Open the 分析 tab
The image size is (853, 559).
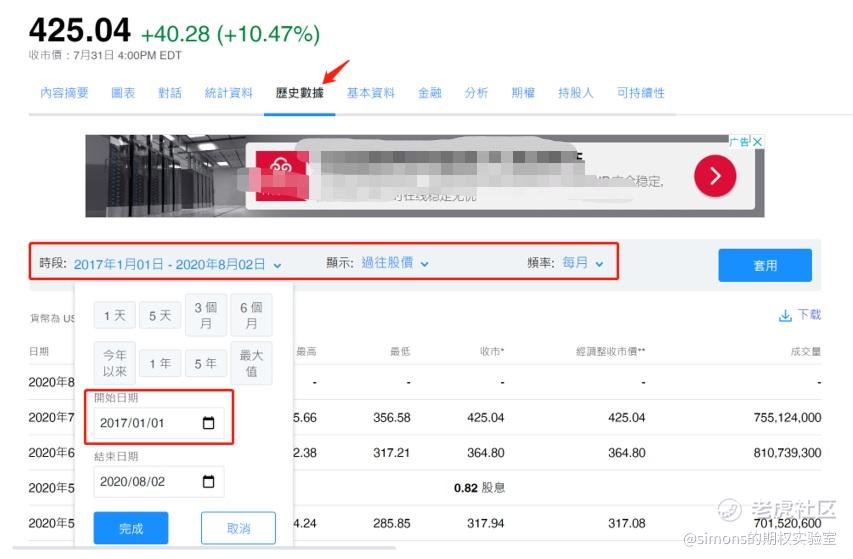coord(476,93)
